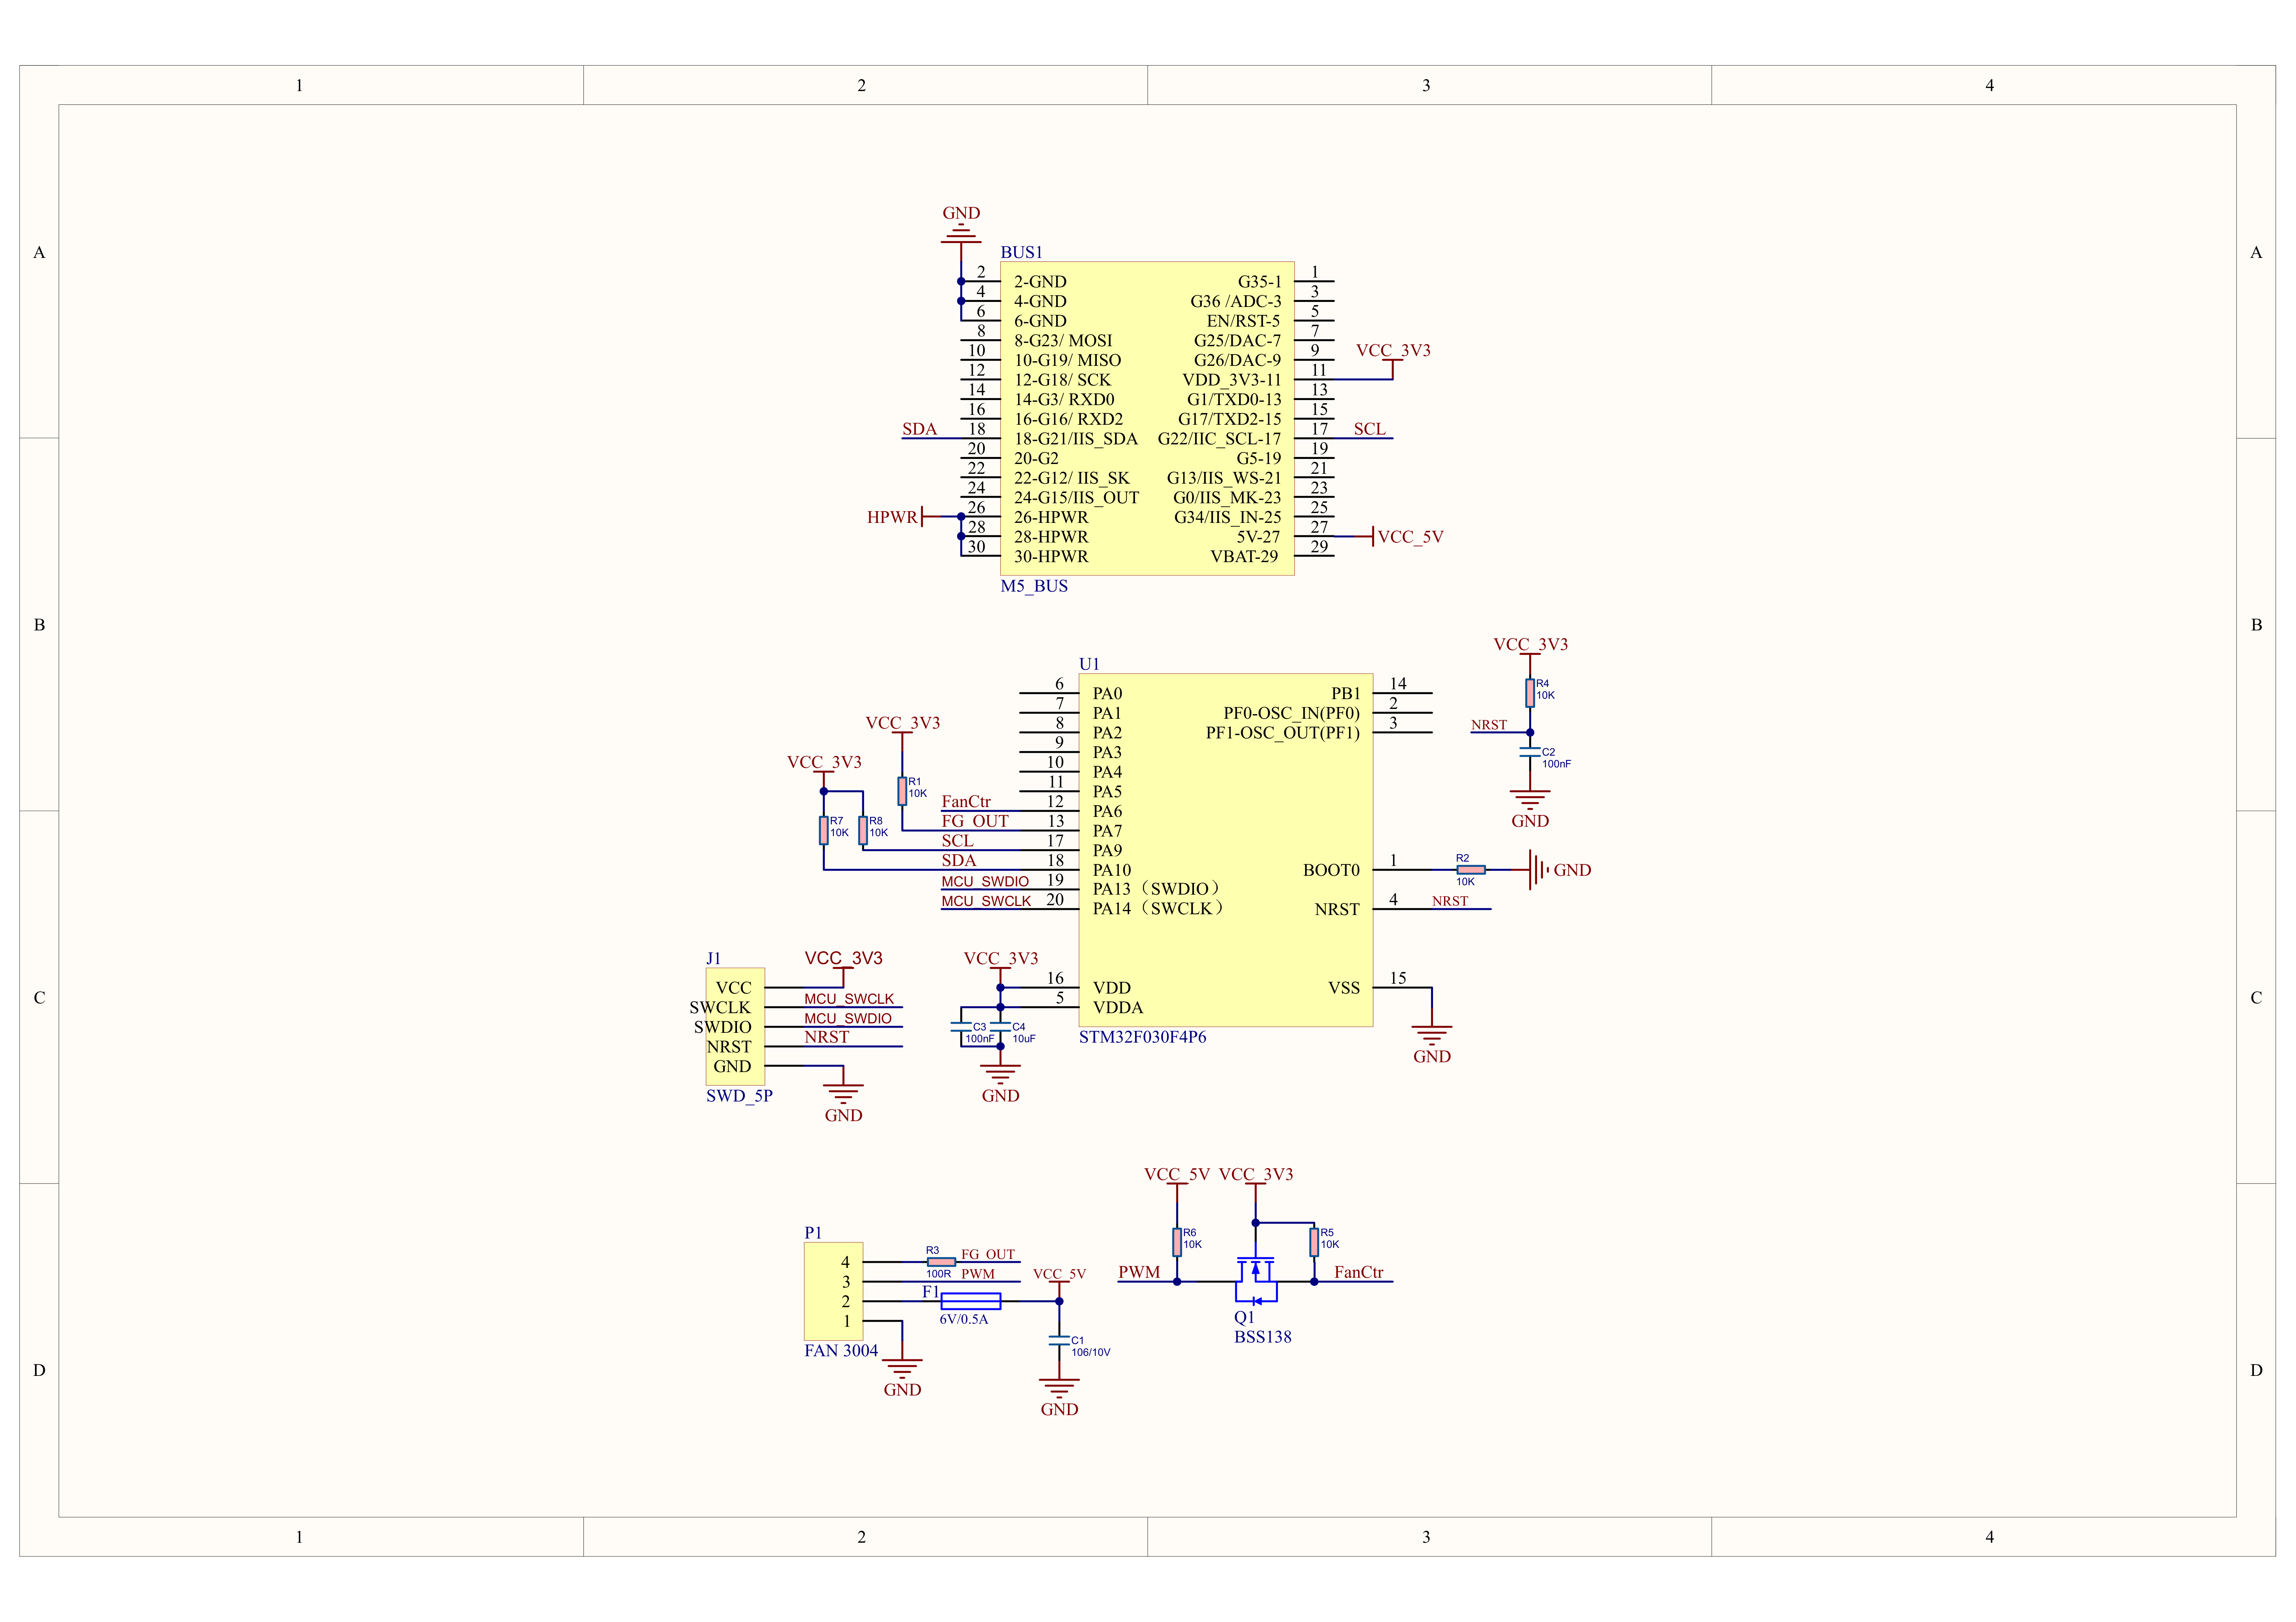Screen dimensions: 2296x1622
Task: Click the BOOT0 pin name on U1
Action: [1331, 870]
